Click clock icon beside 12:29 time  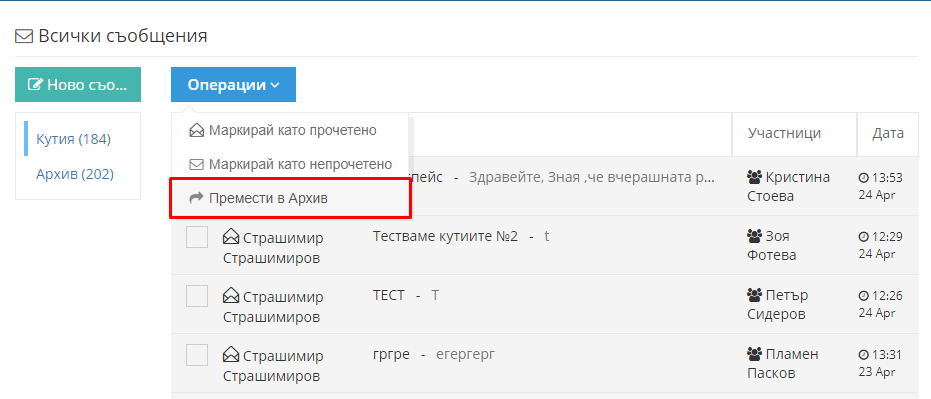click(x=863, y=237)
